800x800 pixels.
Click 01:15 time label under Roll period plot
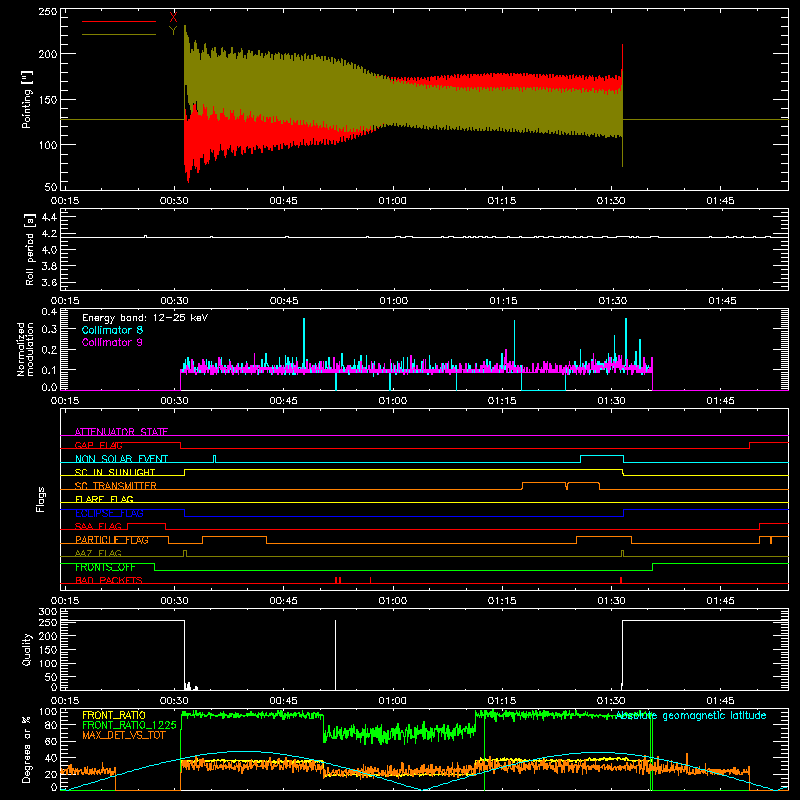tap(503, 301)
